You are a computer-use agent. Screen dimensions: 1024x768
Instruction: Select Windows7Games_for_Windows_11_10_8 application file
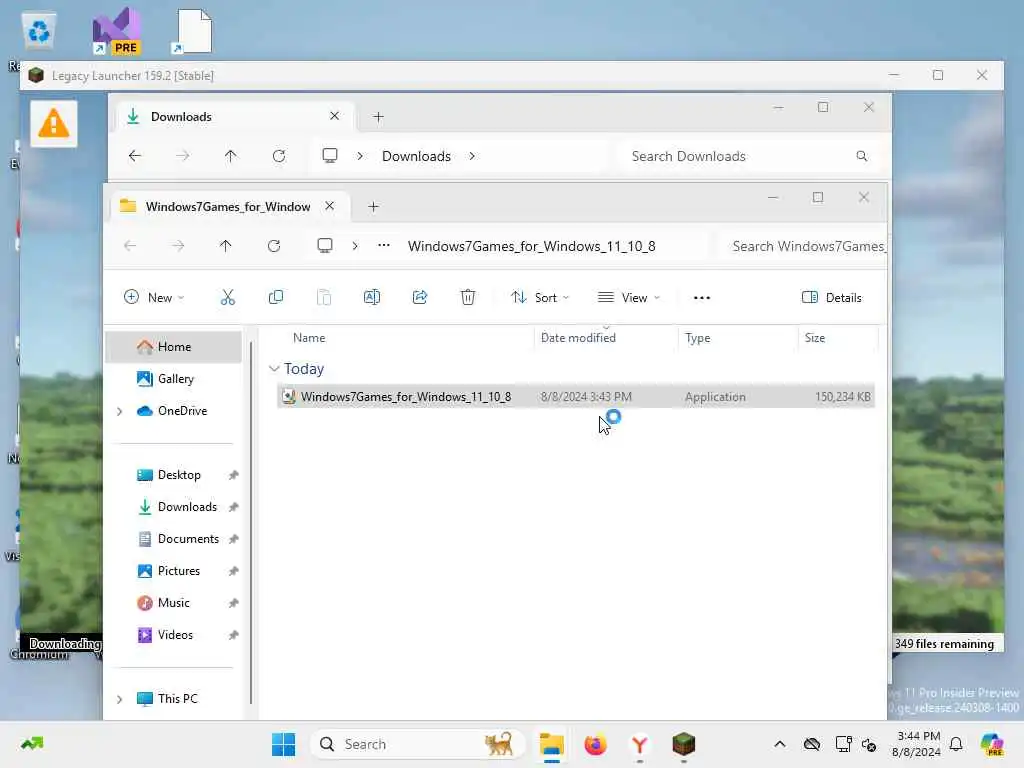click(x=575, y=396)
